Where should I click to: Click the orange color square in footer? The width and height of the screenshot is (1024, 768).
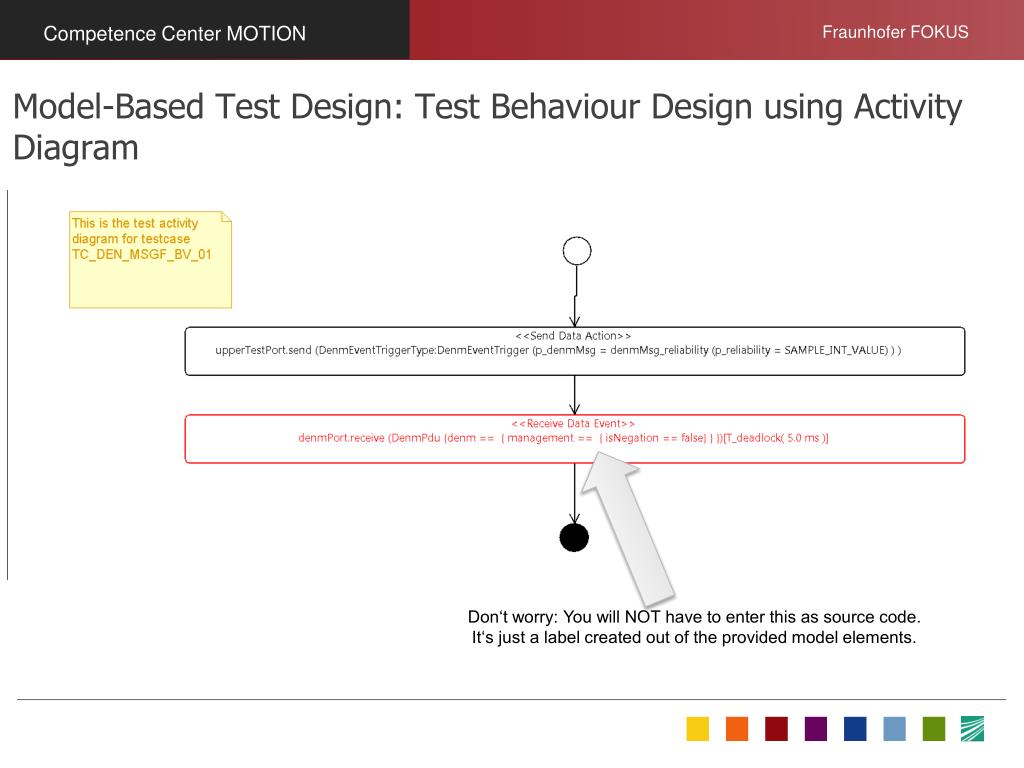pyautogui.click(x=737, y=729)
